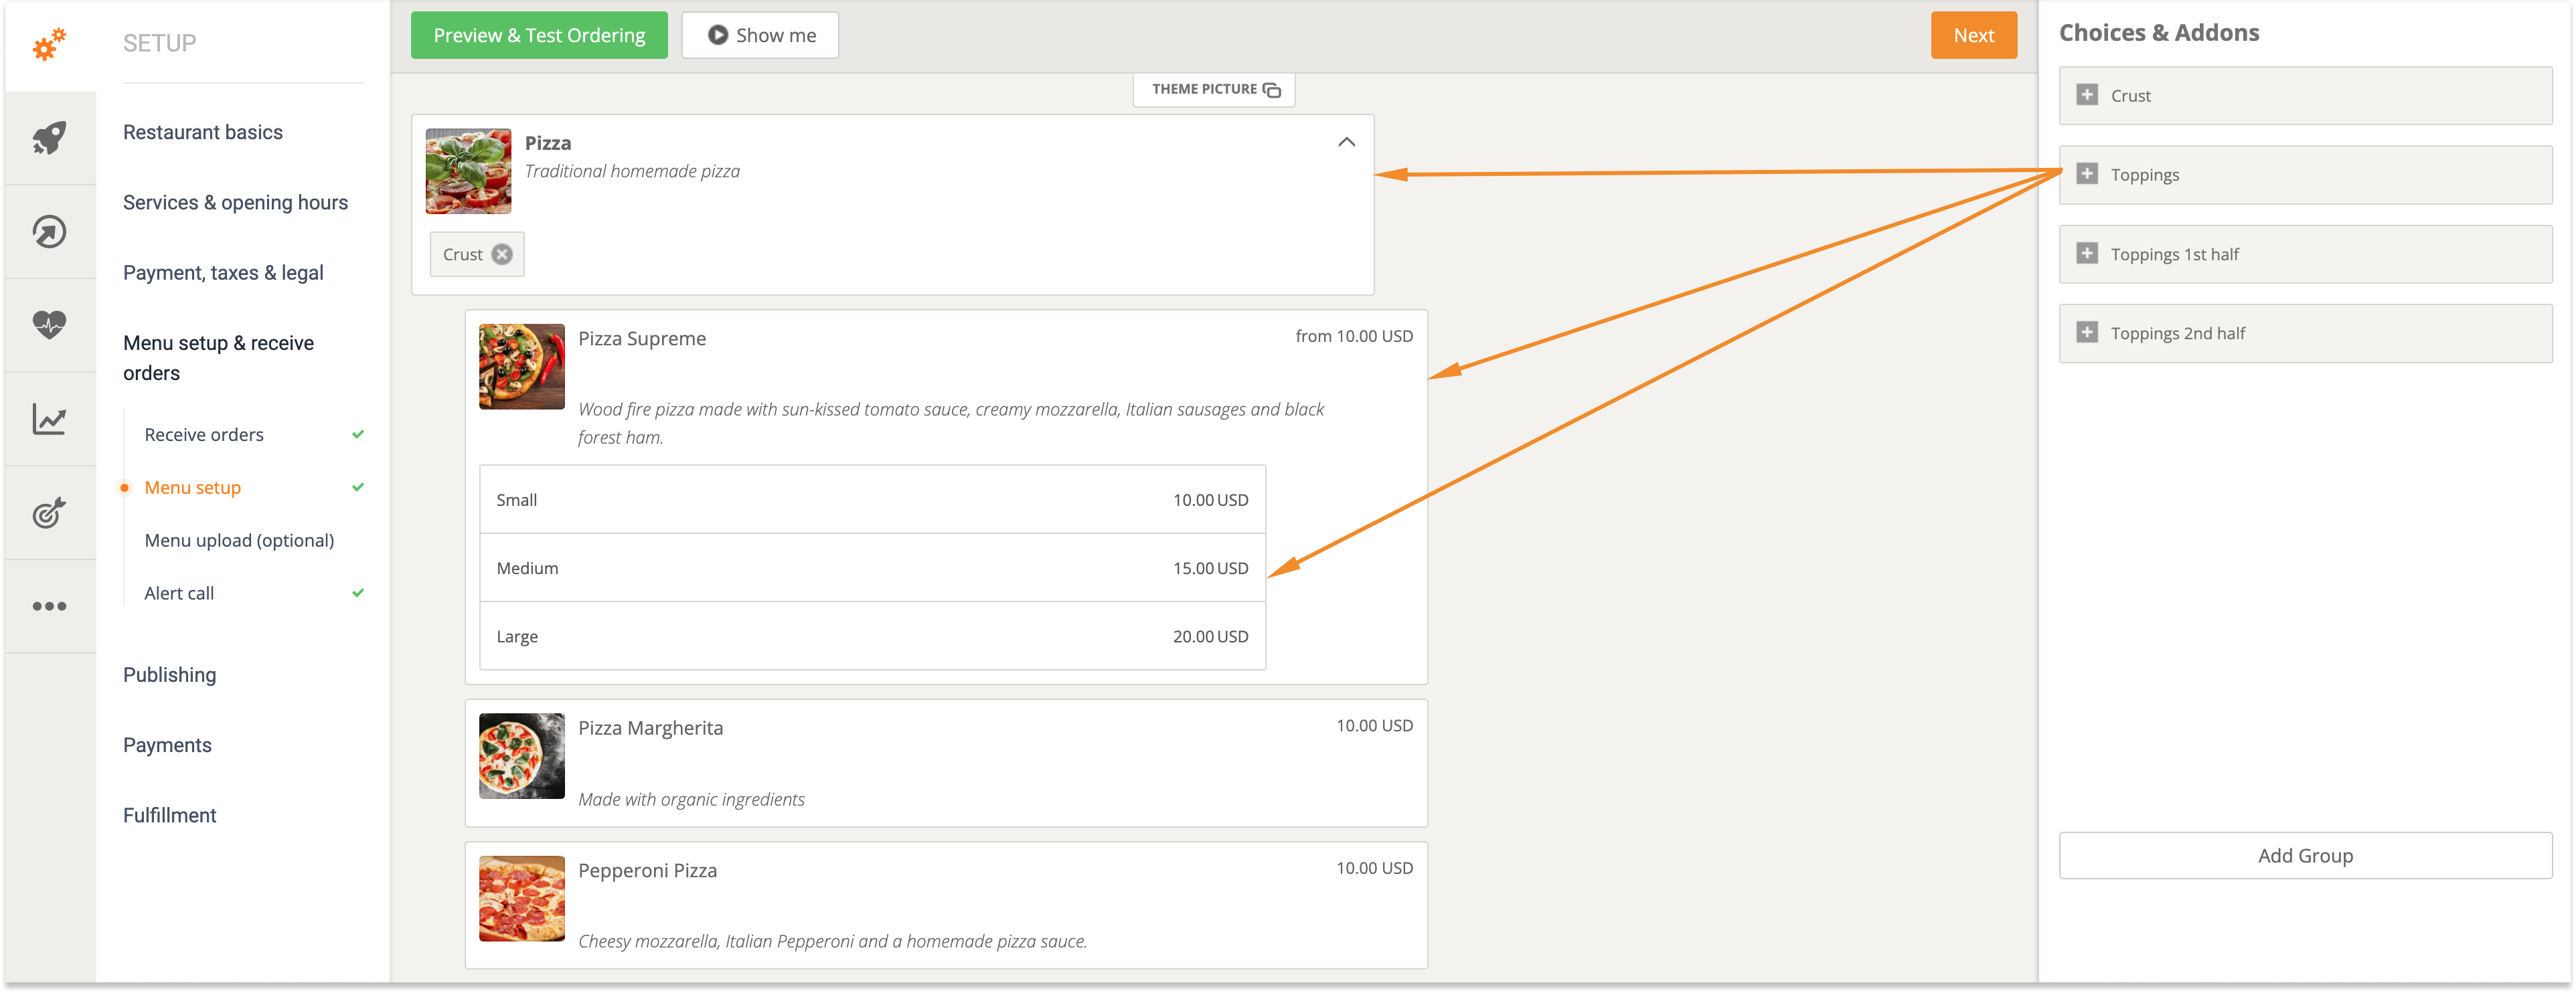Click the Pepperoni Pizza item title
Viewport: 2576px width, 993px height.
click(x=648, y=870)
